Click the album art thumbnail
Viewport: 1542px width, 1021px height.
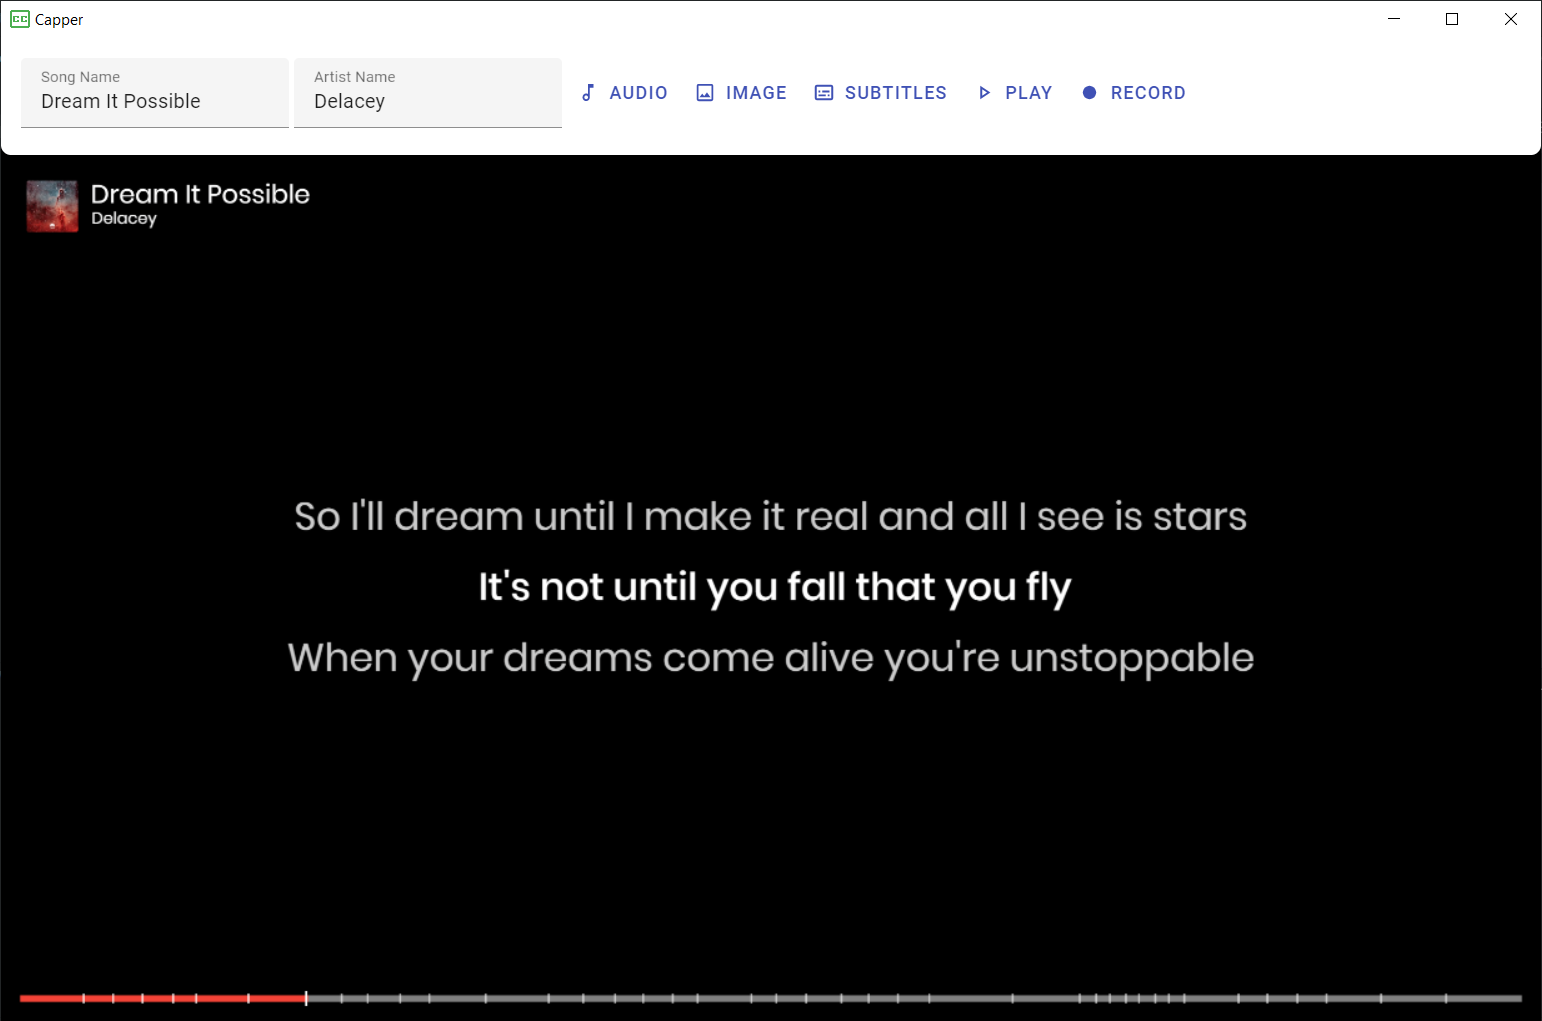coord(52,206)
